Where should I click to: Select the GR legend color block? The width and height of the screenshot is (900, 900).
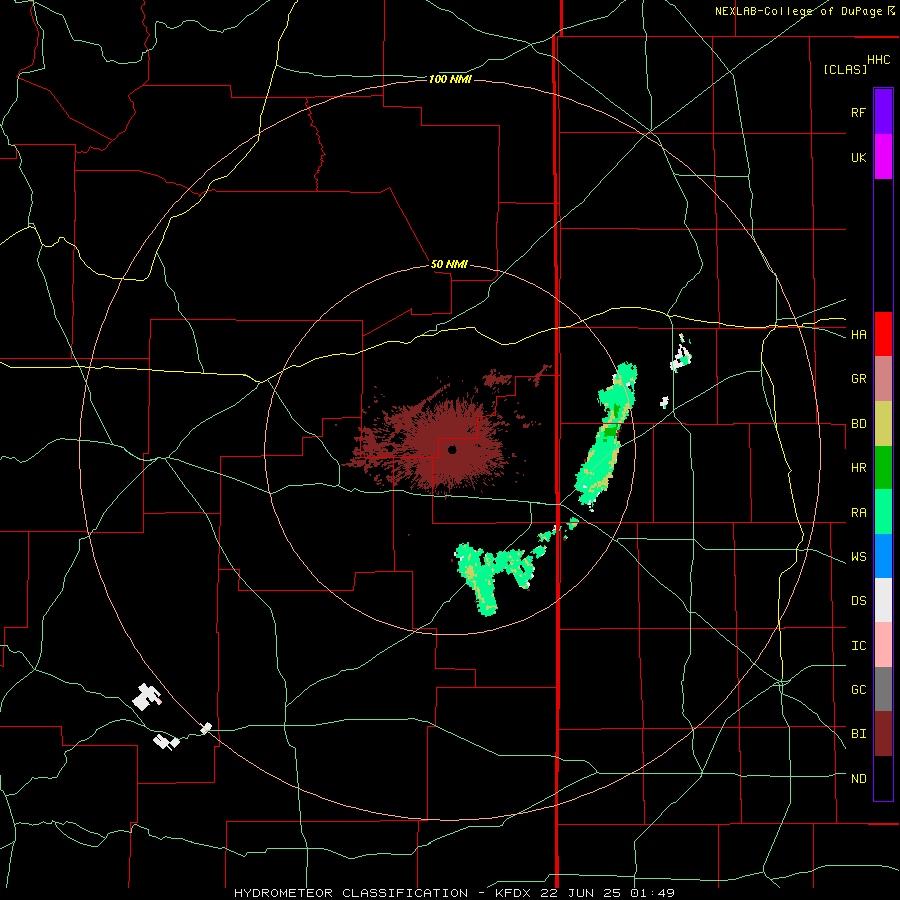pyautogui.click(x=883, y=379)
